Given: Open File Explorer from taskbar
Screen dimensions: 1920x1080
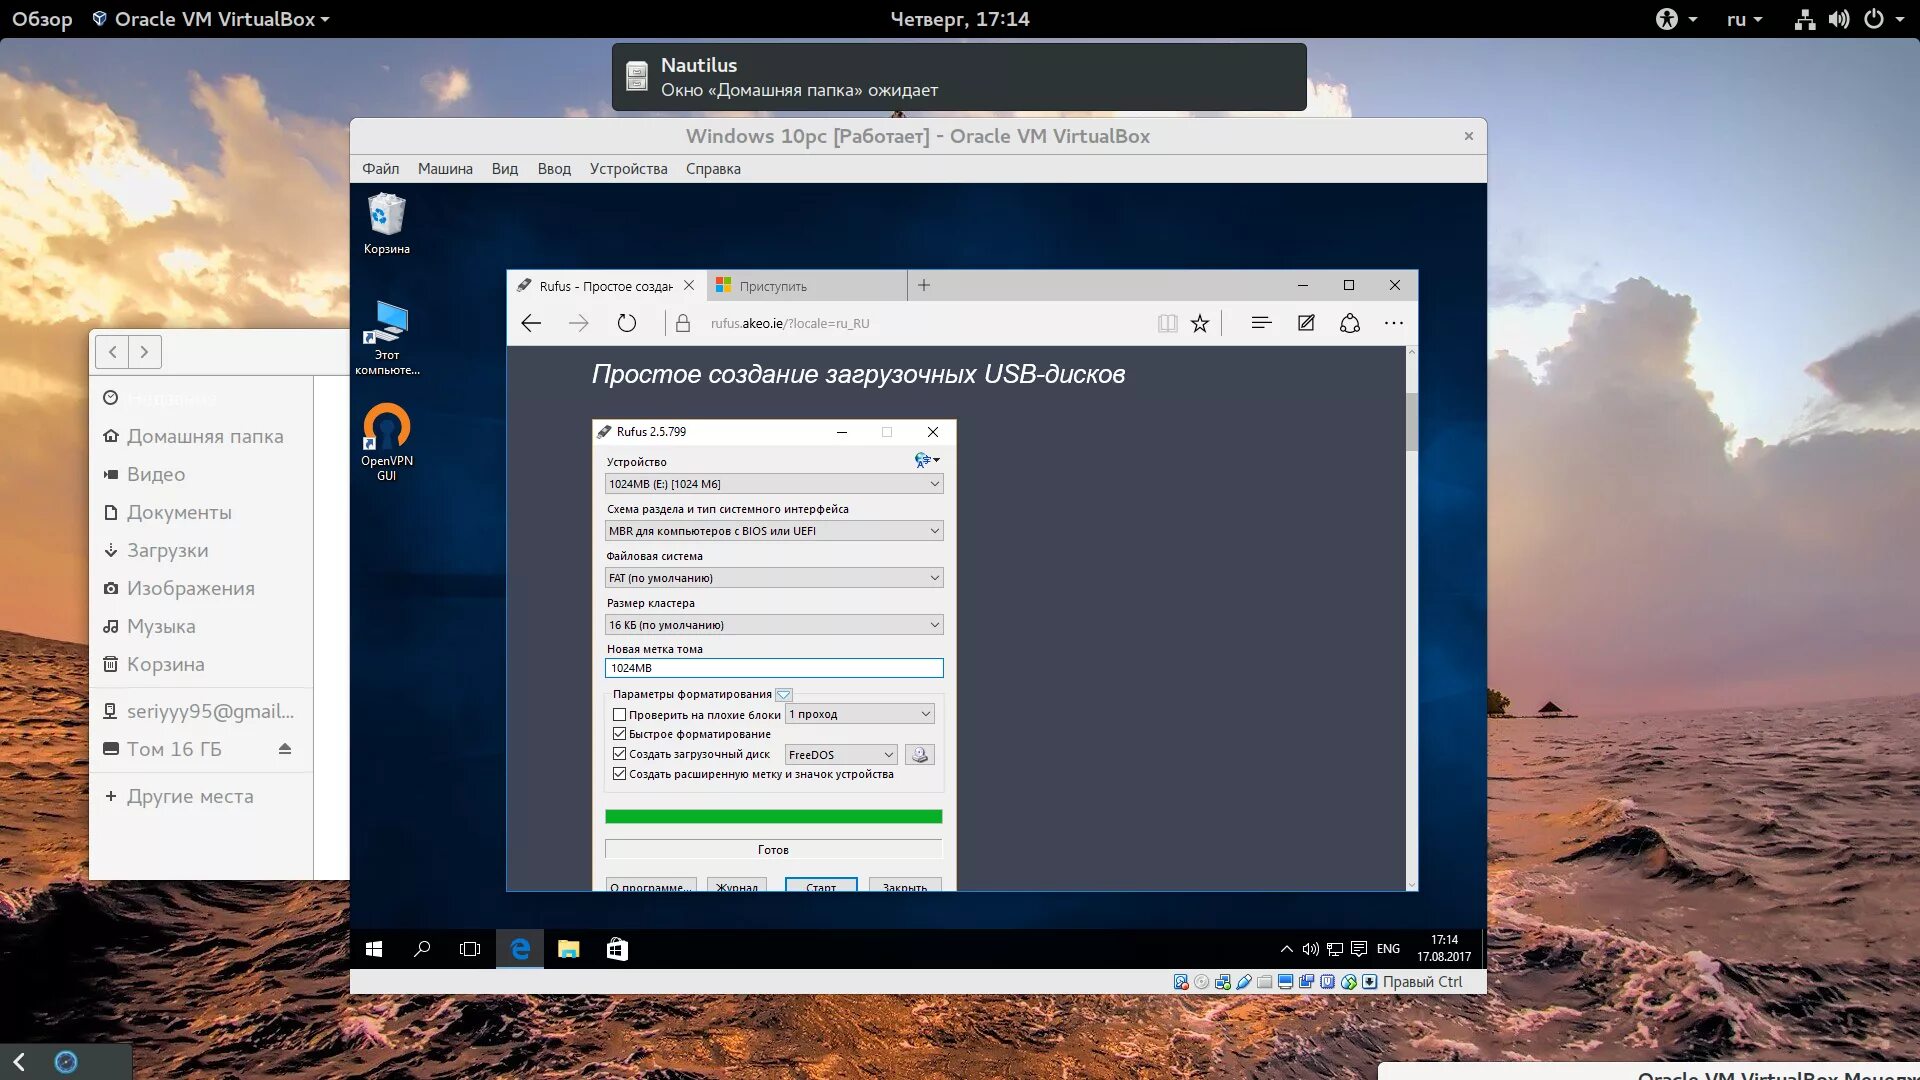Looking at the screenshot, I should coord(568,949).
